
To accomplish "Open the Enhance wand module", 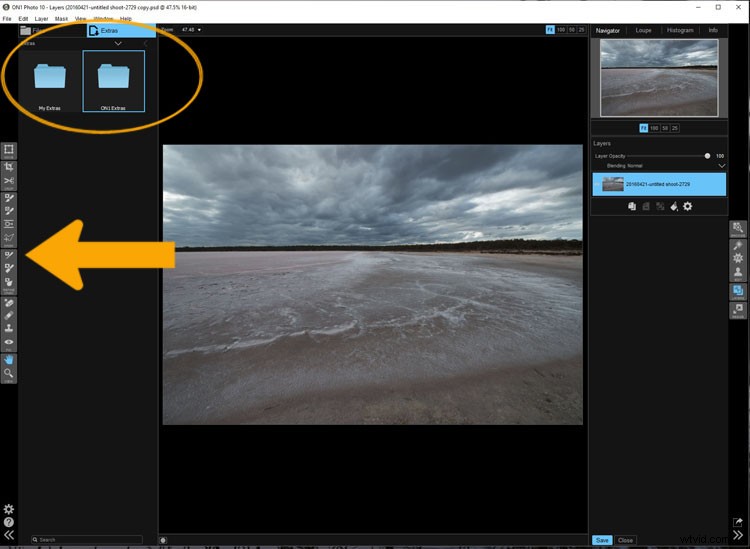I will click(738, 245).
